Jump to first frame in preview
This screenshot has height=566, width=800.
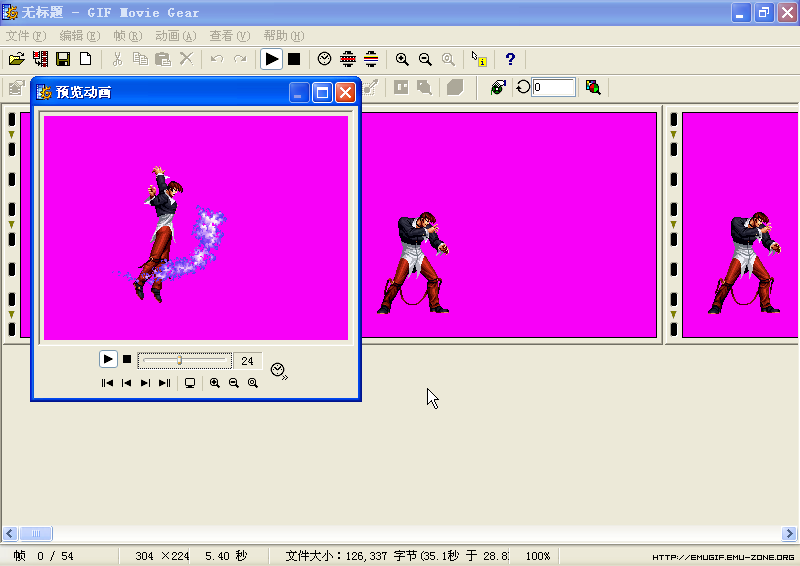[107, 383]
